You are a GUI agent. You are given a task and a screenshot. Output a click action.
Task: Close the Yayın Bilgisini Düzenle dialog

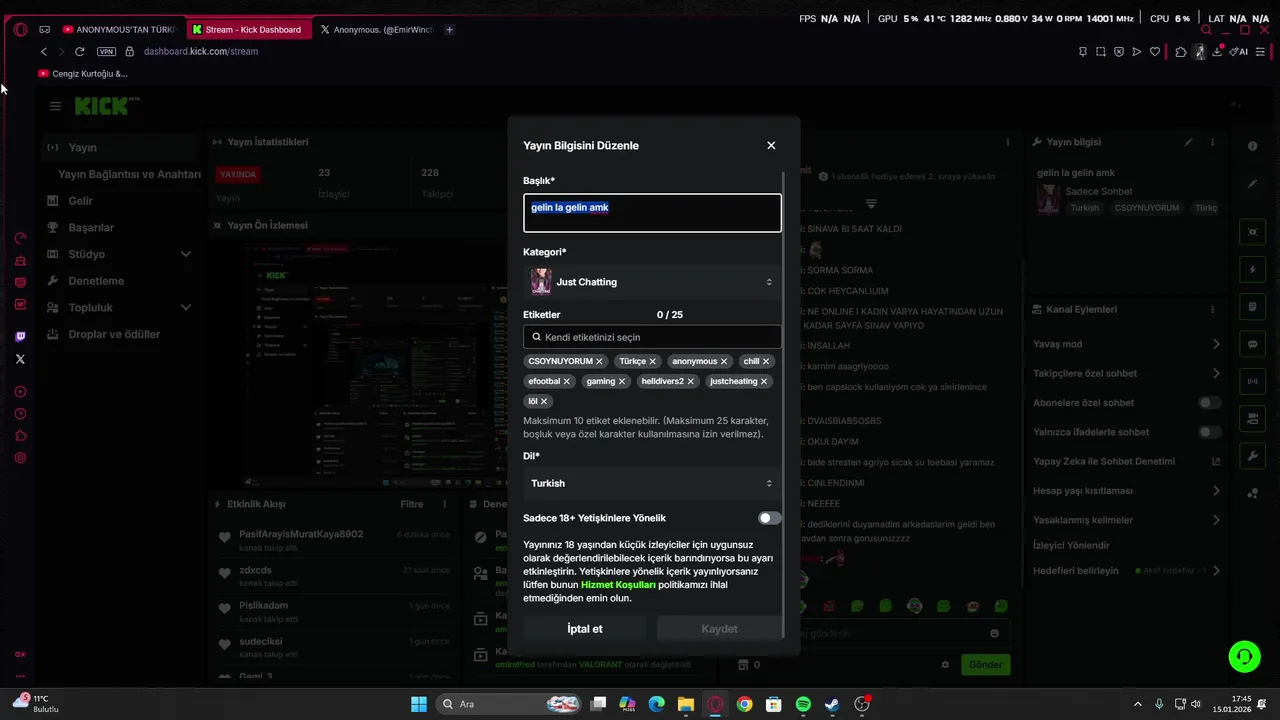tap(771, 145)
